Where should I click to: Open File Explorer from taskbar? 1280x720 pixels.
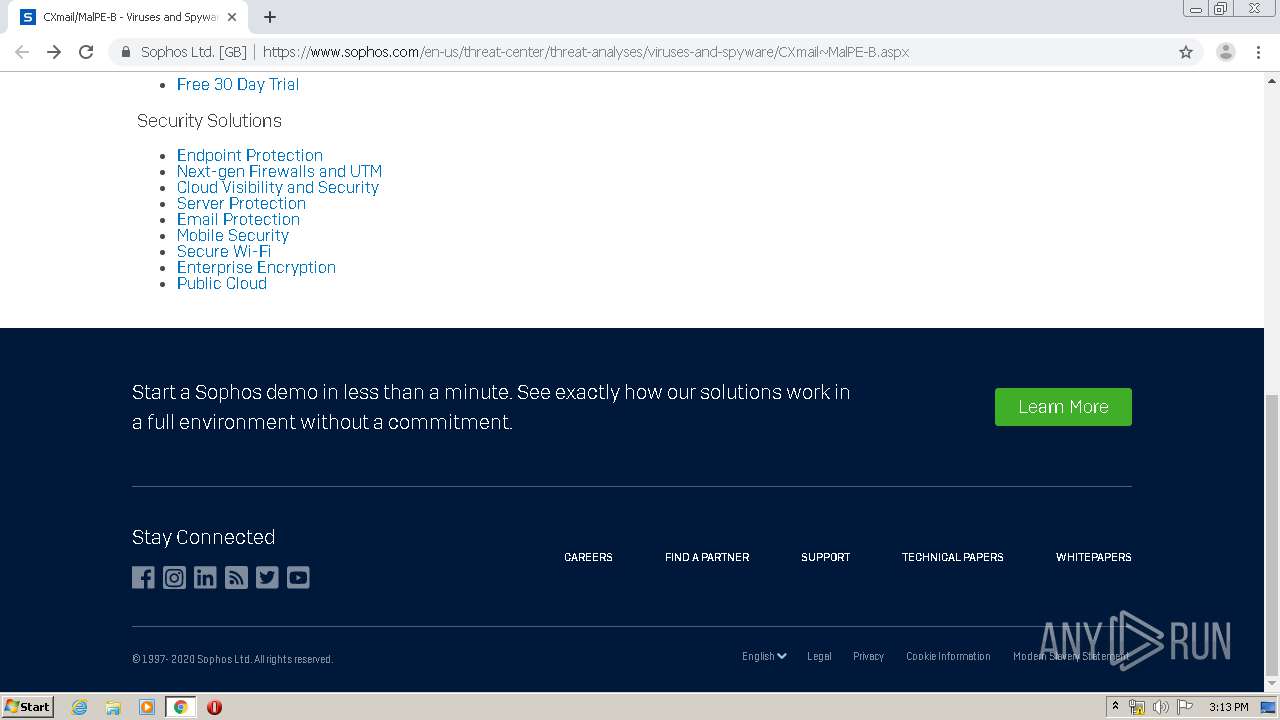pyautogui.click(x=113, y=707)
